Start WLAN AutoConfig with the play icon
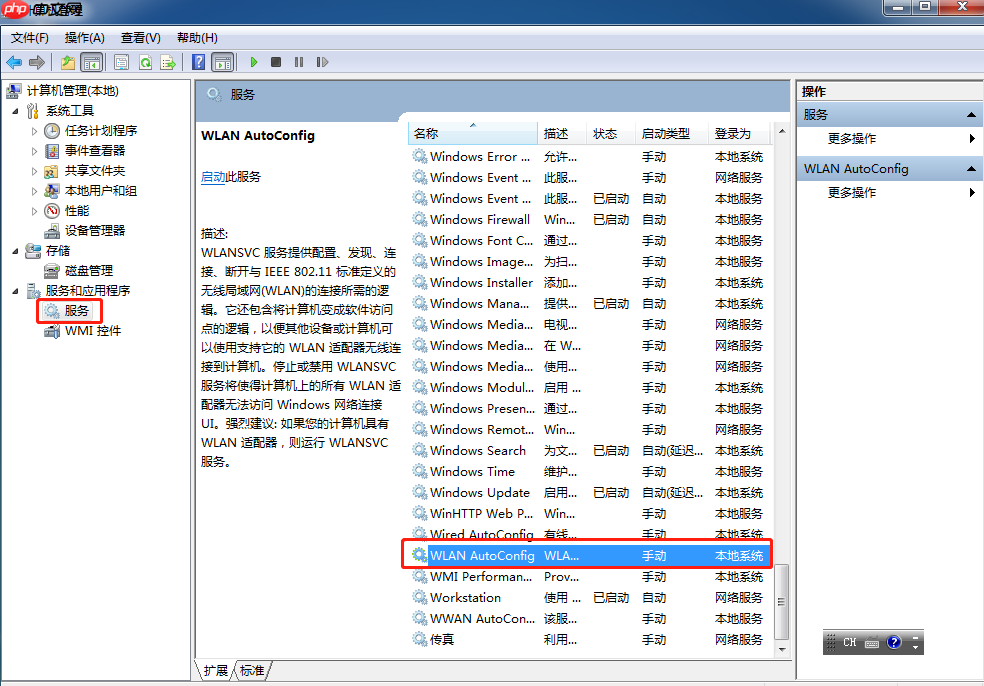 pos(254,61)
